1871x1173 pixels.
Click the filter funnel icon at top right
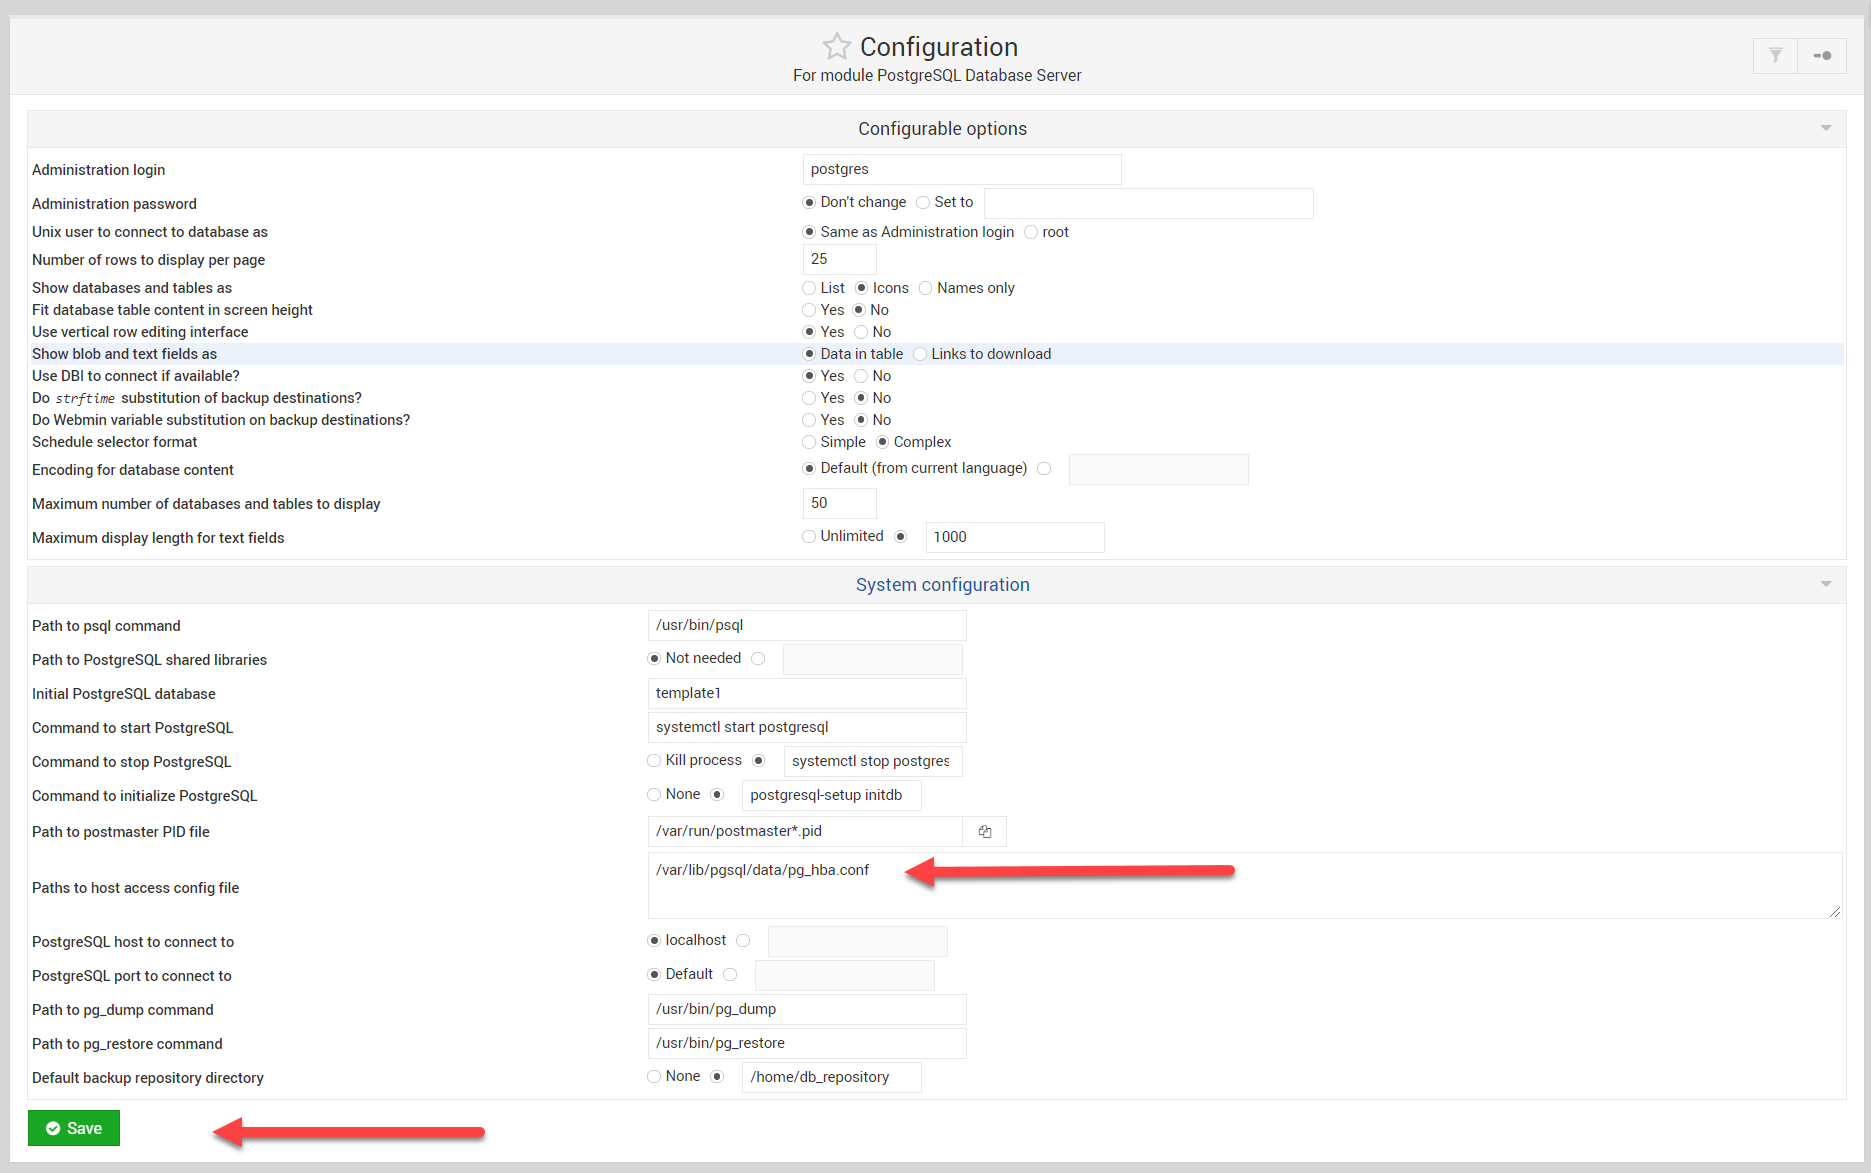(x=1775, y=56)
